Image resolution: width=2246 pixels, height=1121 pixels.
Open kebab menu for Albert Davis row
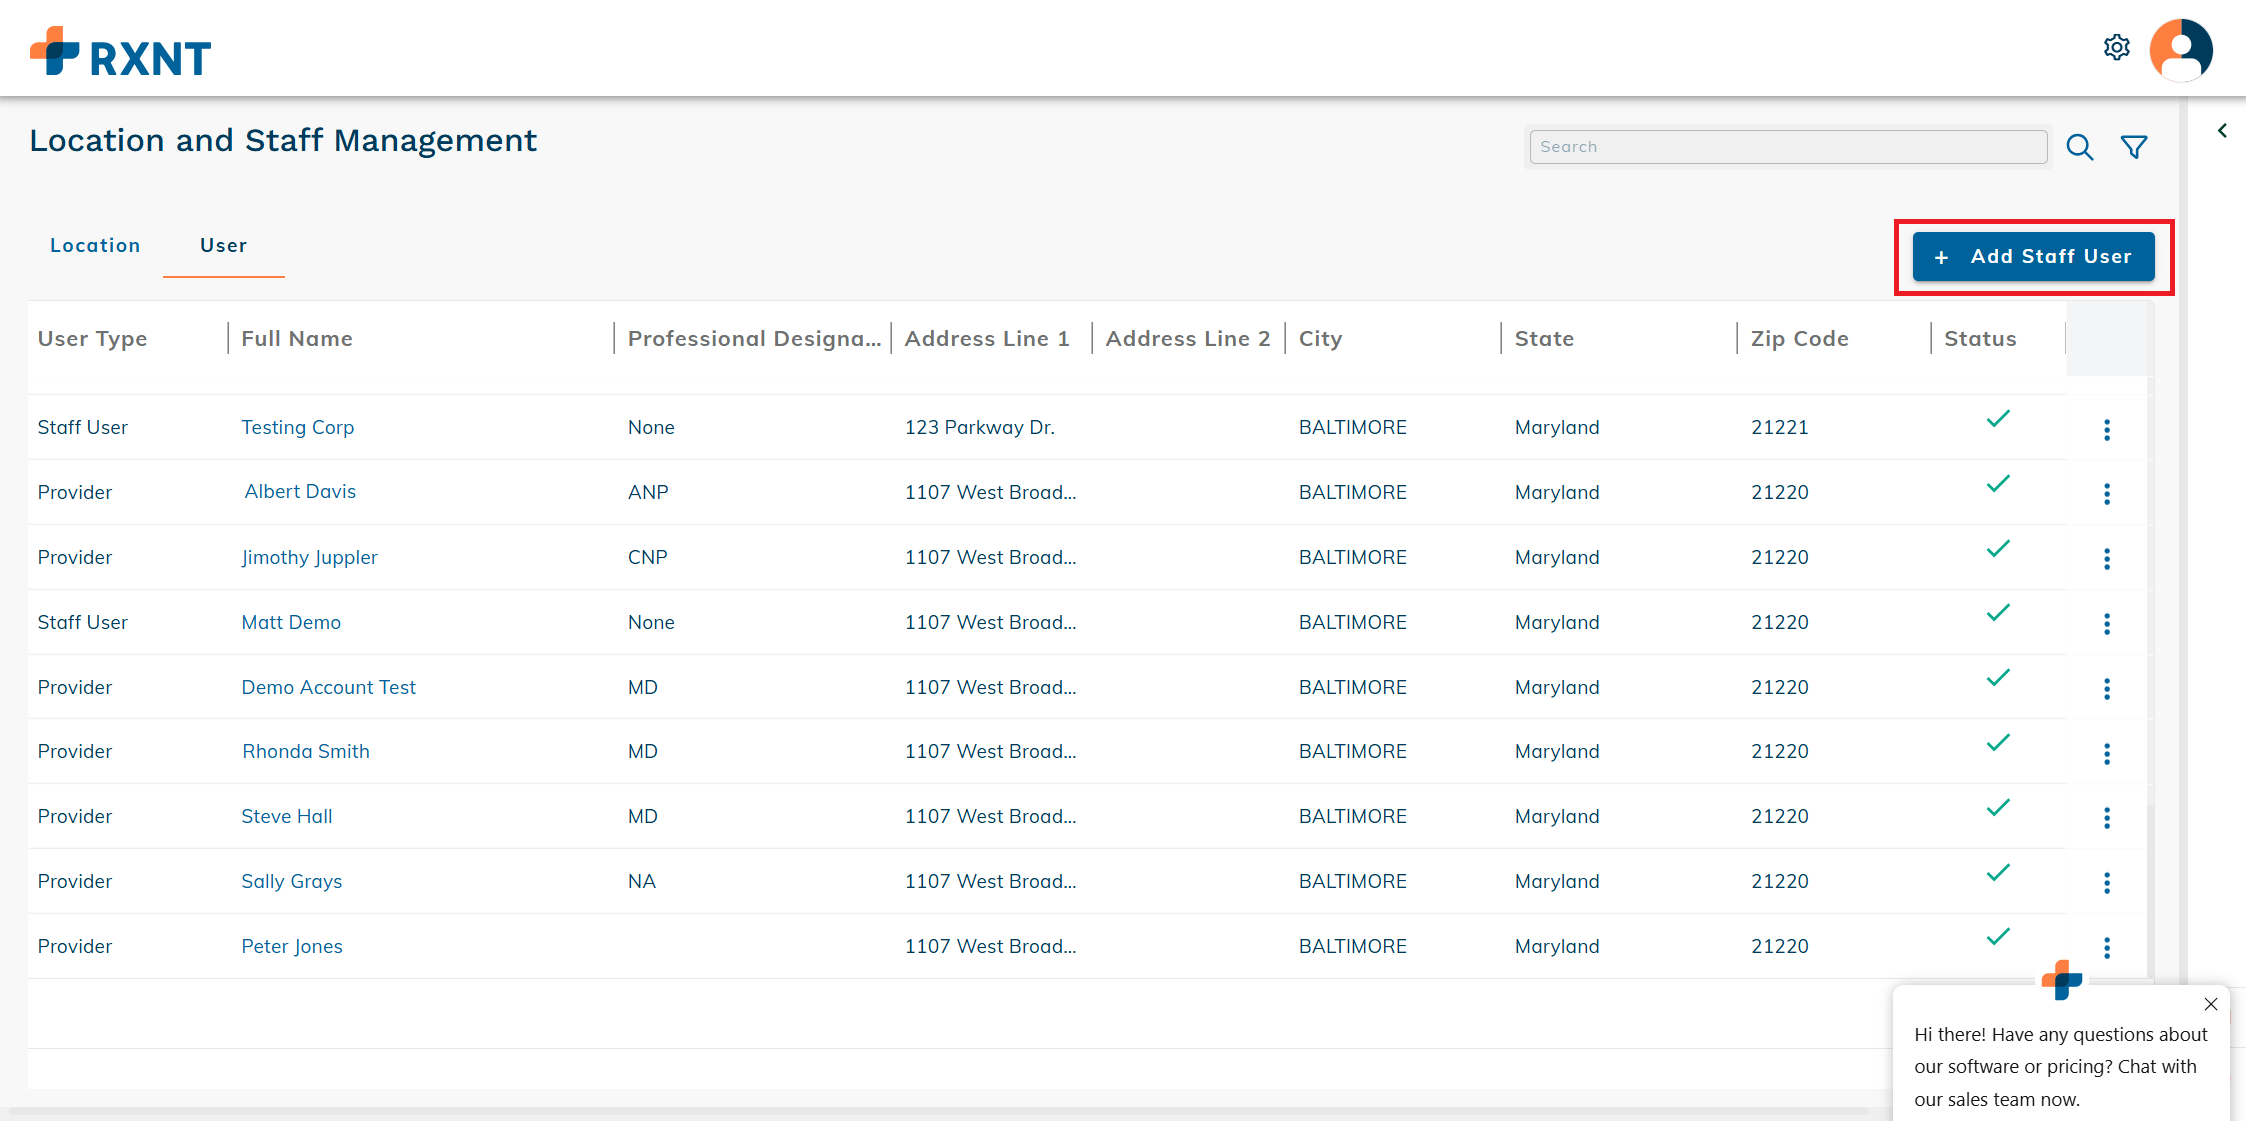tap(2107, 494)
